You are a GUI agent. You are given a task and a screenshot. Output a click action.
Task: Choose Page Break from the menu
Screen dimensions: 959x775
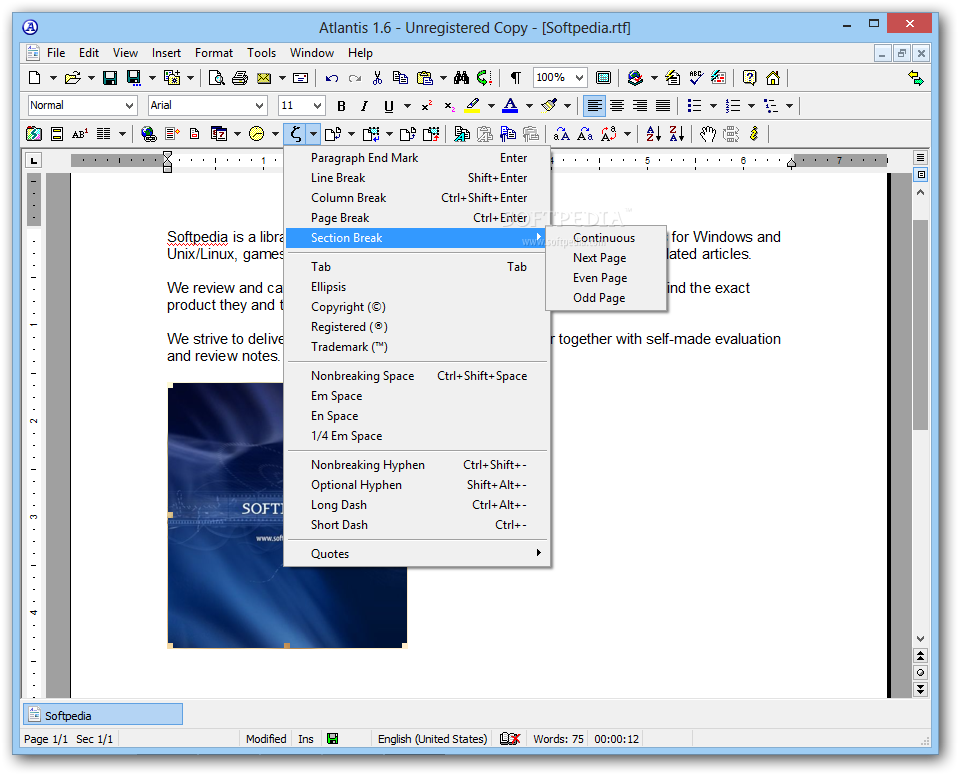tap(418, 218)
